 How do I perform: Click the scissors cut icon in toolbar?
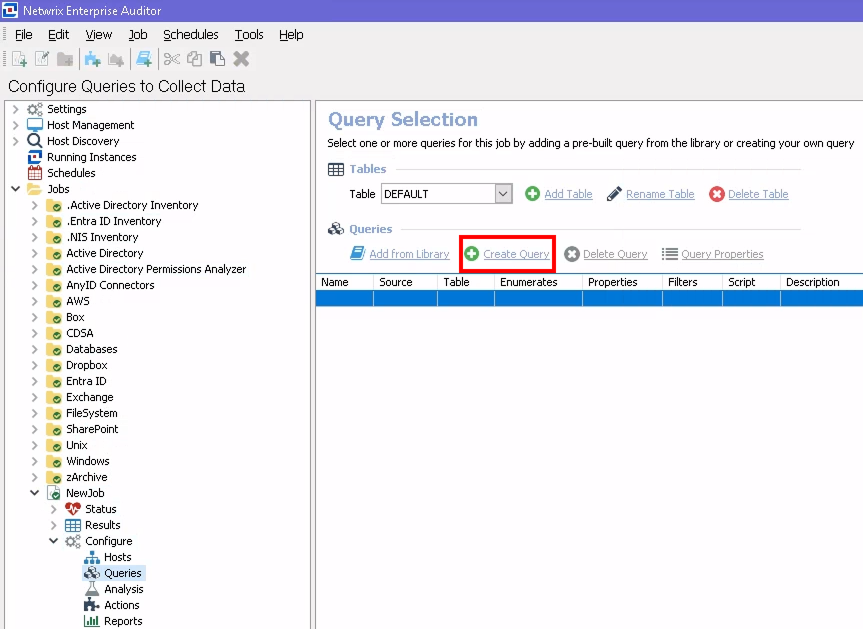(171, 59)
